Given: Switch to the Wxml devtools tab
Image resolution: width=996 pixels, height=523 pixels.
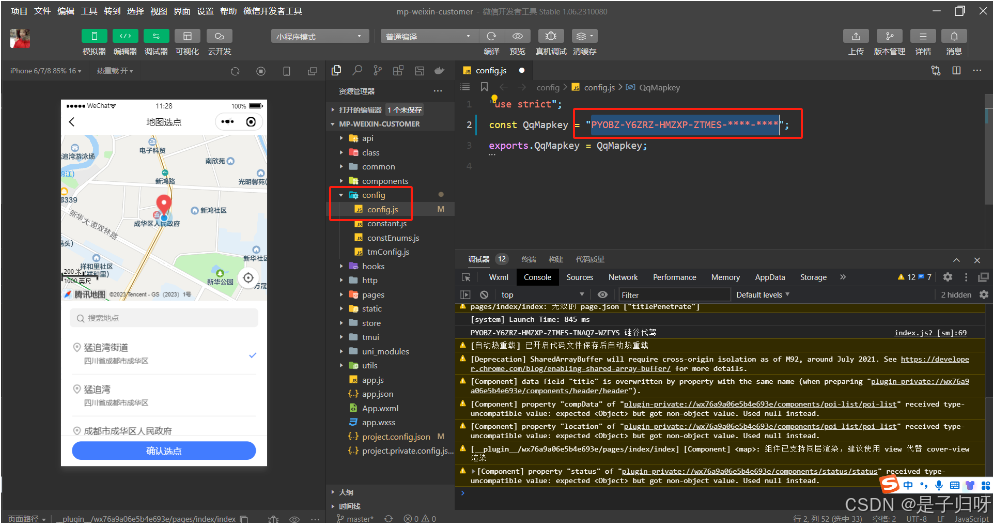Looking at the screenshot, I should coord(498,277).
